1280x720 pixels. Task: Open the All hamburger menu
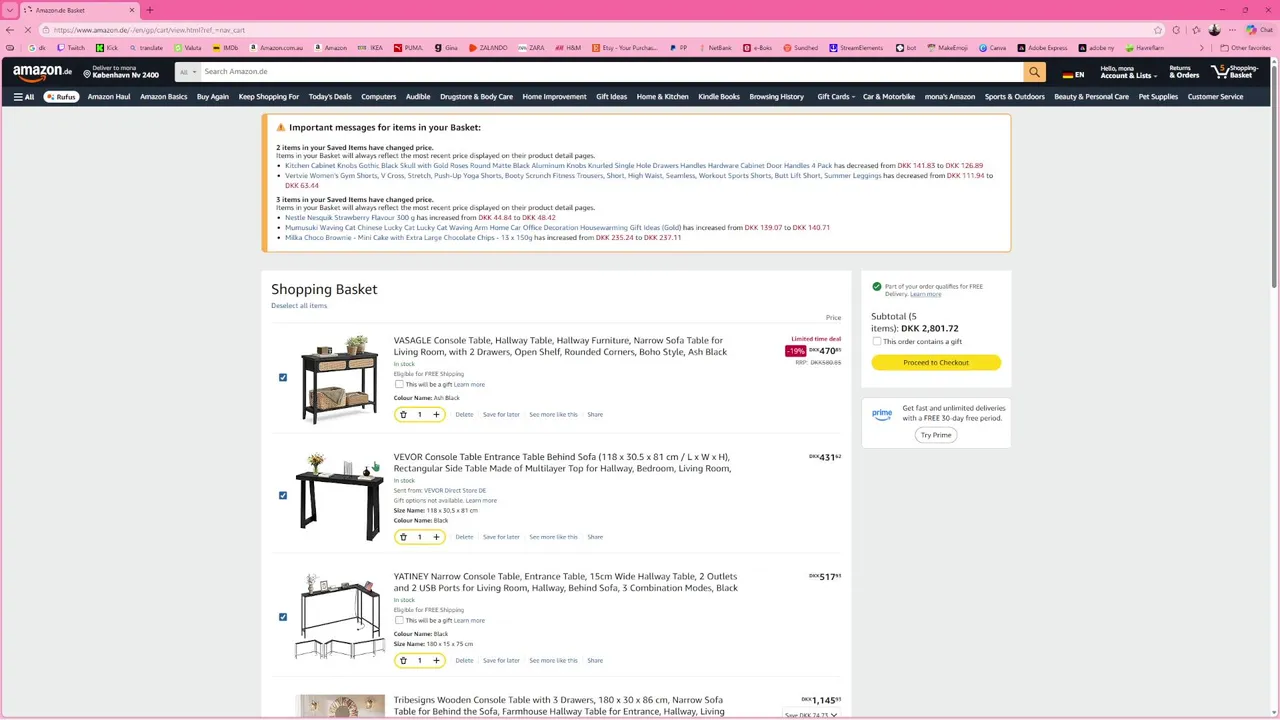tap(24, 97)
